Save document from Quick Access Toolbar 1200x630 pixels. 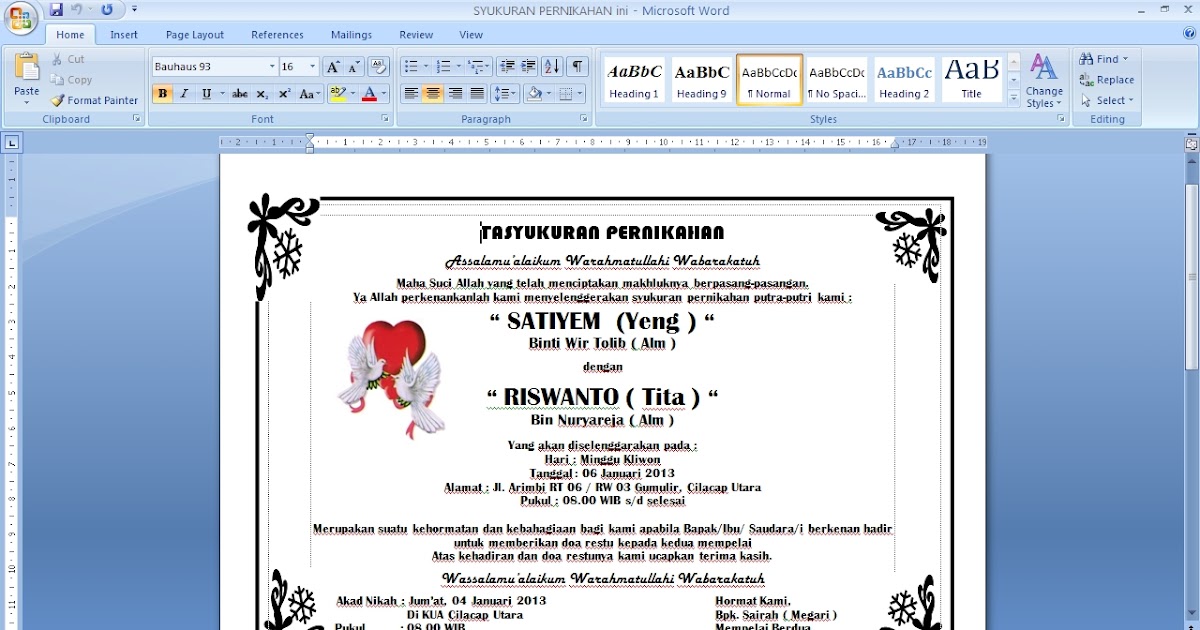56,10
